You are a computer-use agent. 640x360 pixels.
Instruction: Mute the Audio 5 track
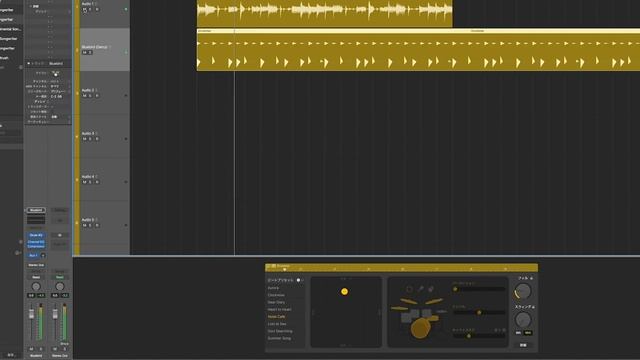(x=84, y=225)
